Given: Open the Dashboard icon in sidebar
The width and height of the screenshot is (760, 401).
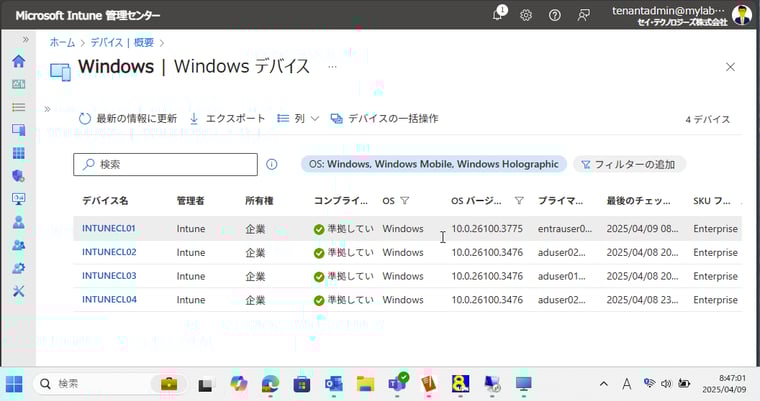Looking at the screenshot, I should [x=18, y=84].
